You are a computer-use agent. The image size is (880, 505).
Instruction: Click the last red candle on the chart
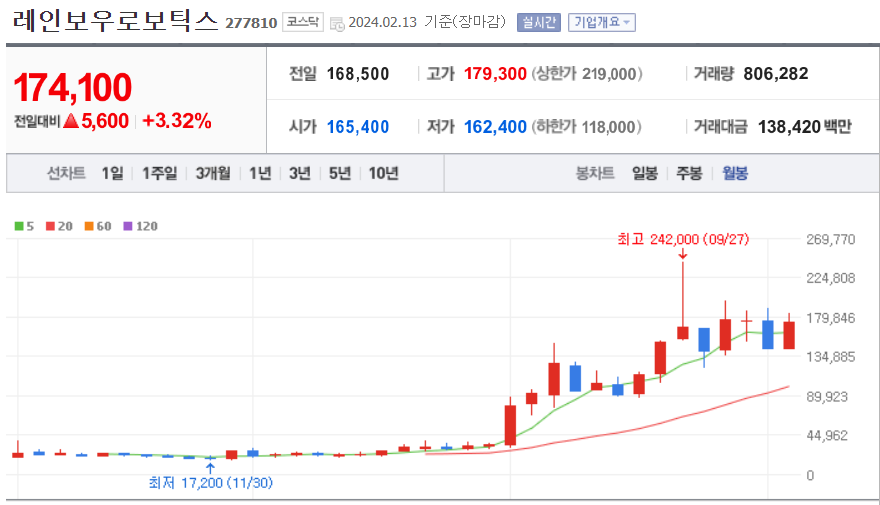pos(789,335)
